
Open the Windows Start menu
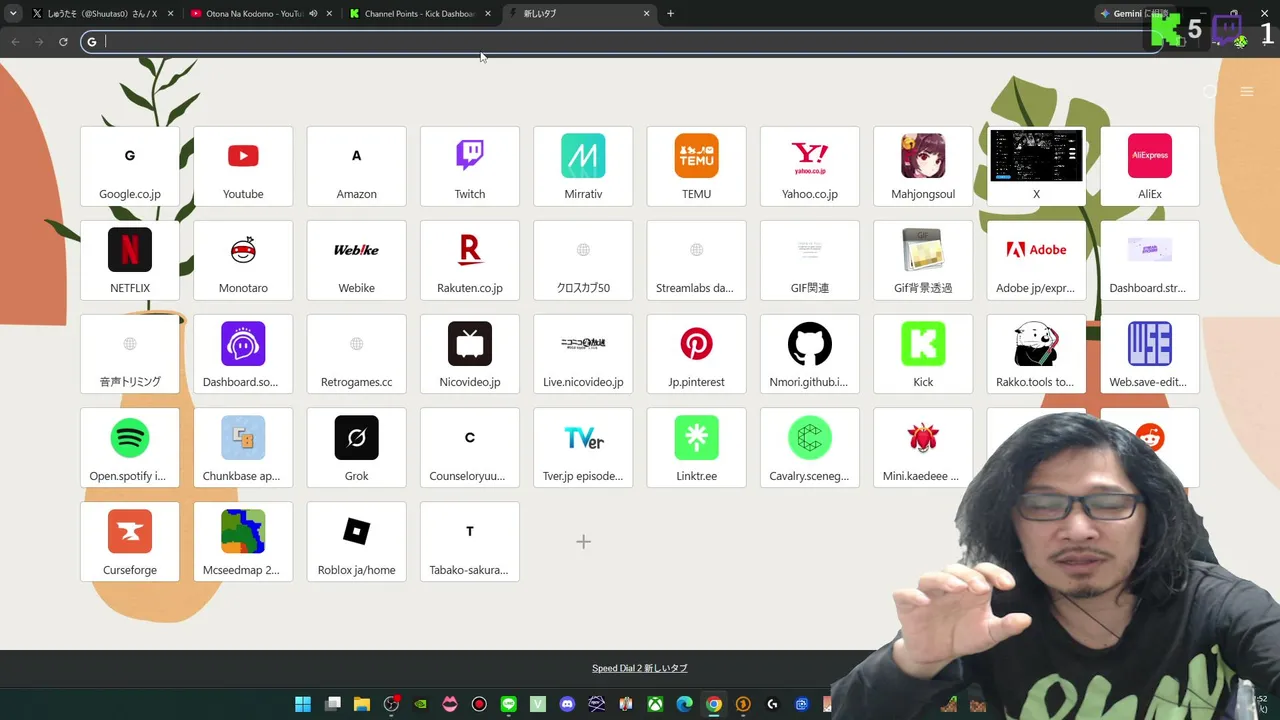pos(303,704)
